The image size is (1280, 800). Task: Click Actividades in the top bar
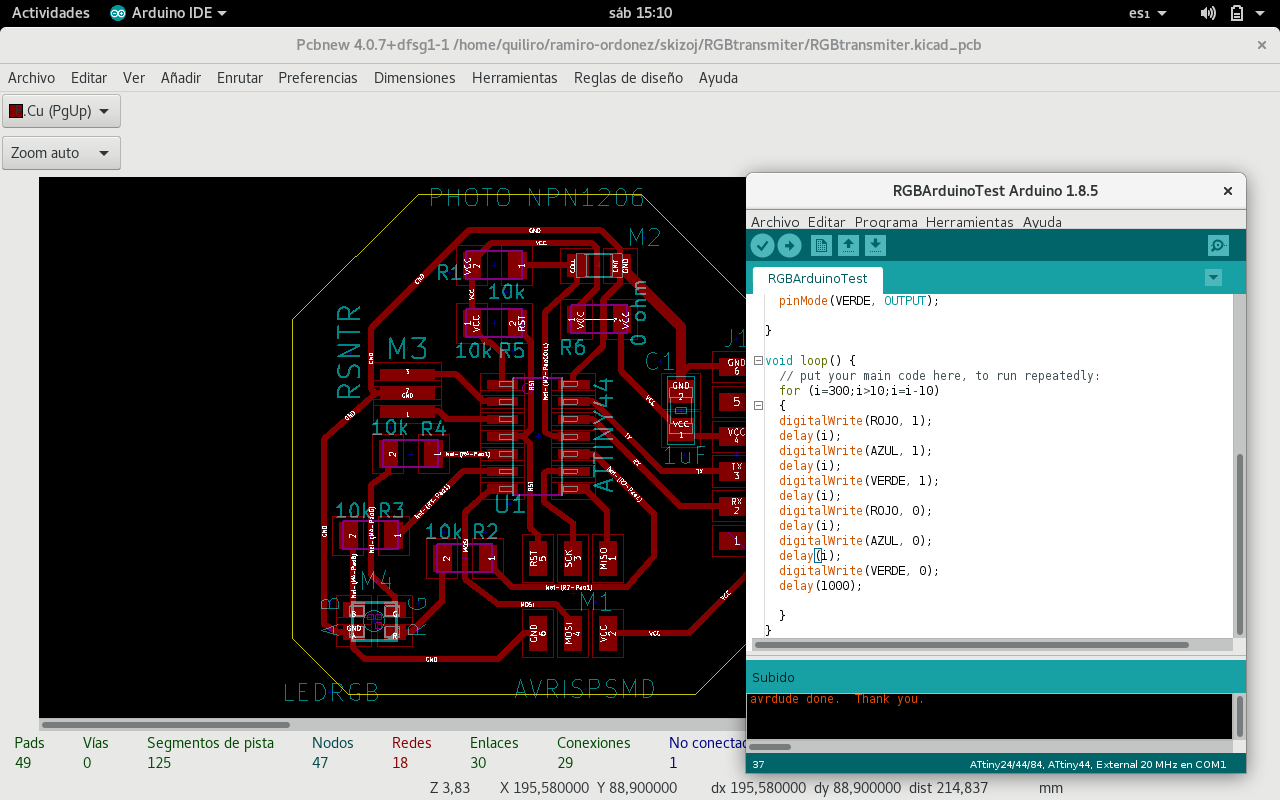(x=50, y=13)
